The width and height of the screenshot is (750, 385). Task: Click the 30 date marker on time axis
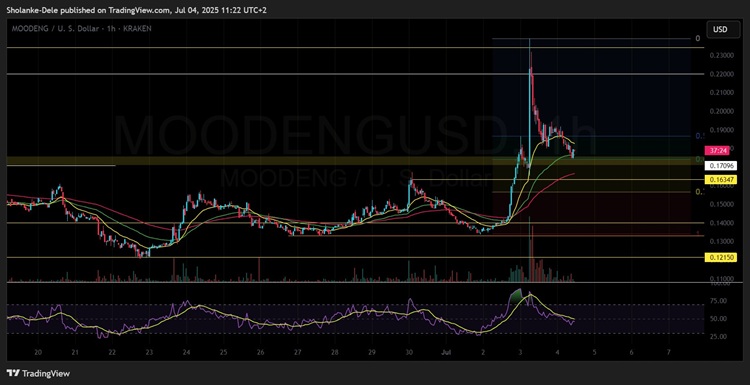409,352
